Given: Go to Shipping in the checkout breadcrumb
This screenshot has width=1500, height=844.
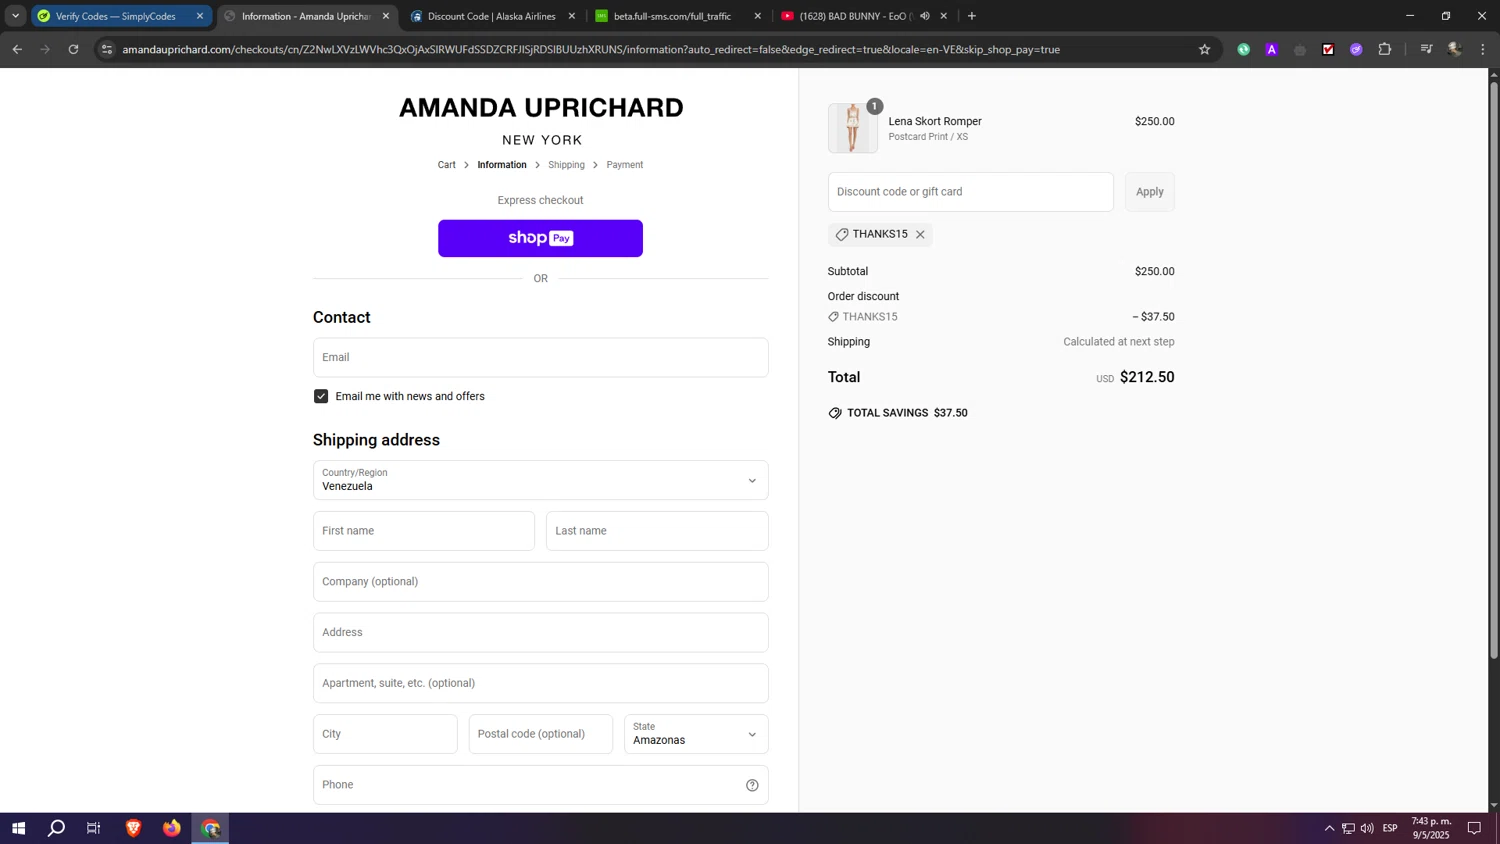Looking at the screenshot, I should (566, 165).
